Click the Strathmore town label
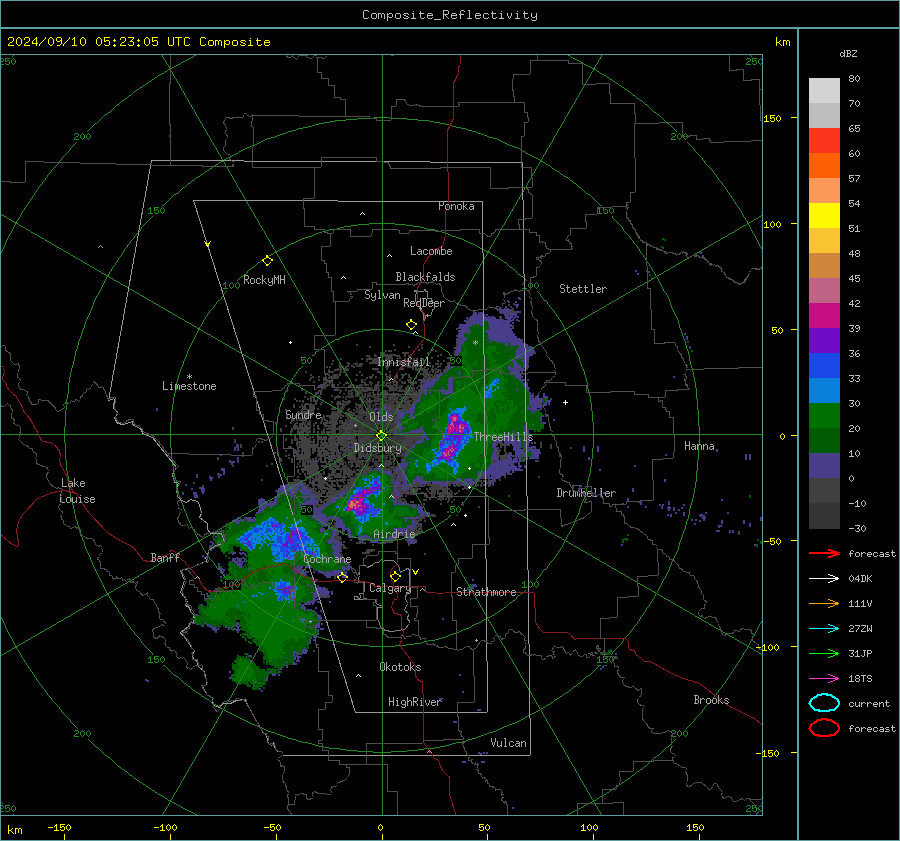The width and height of the screenshot is (900, 841). pos(486,592)
